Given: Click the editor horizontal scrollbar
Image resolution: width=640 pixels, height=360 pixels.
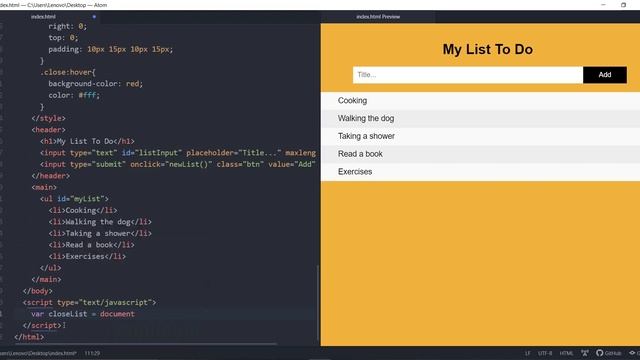Looking at the screenshot, I should 145,344.
